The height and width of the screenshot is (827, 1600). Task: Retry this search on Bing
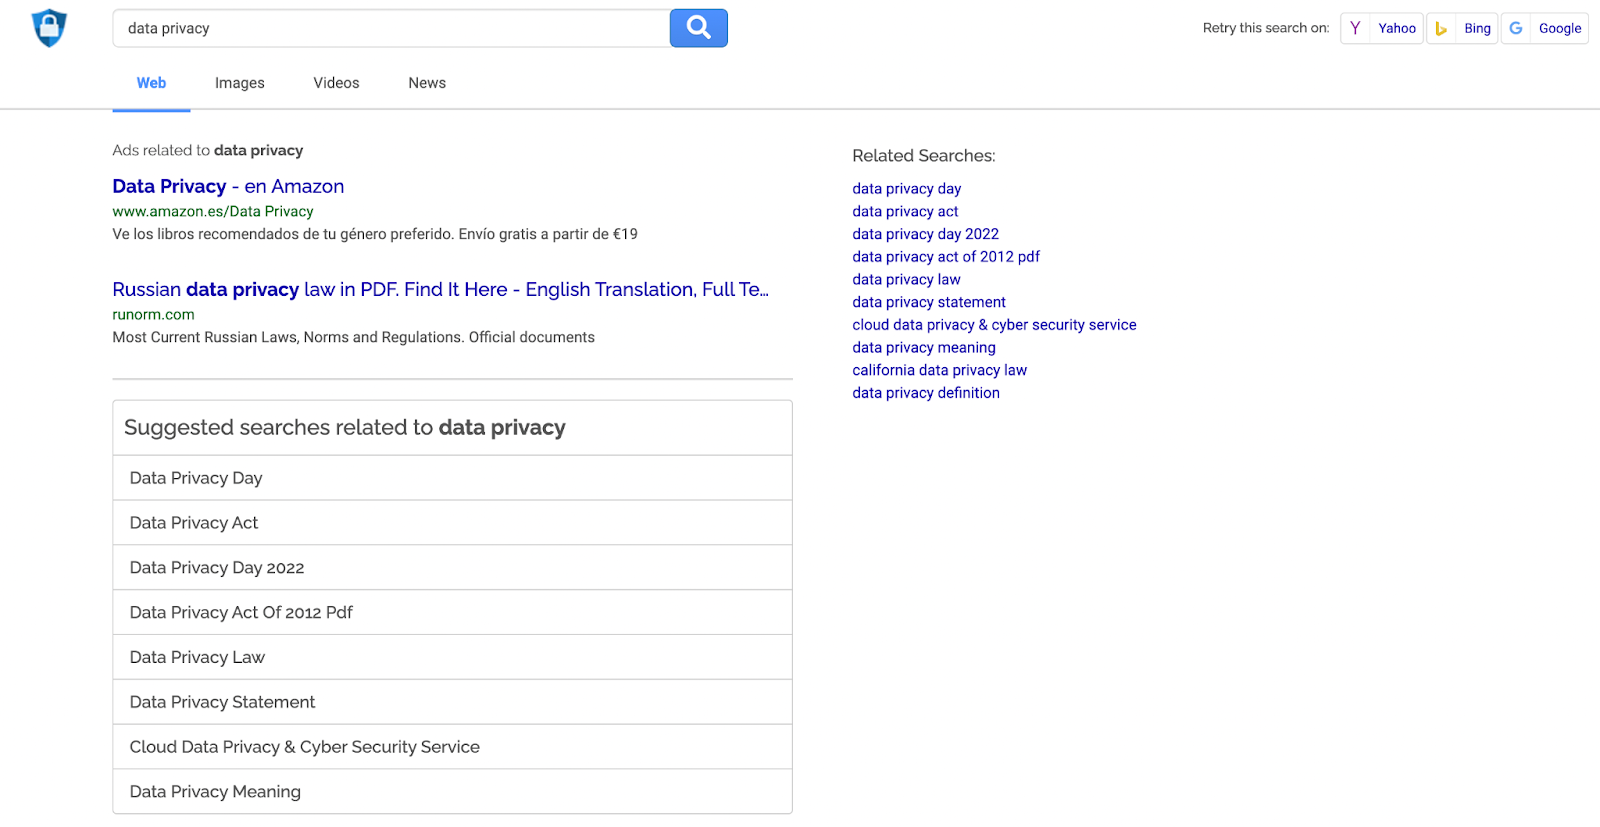coord(1463,28)
